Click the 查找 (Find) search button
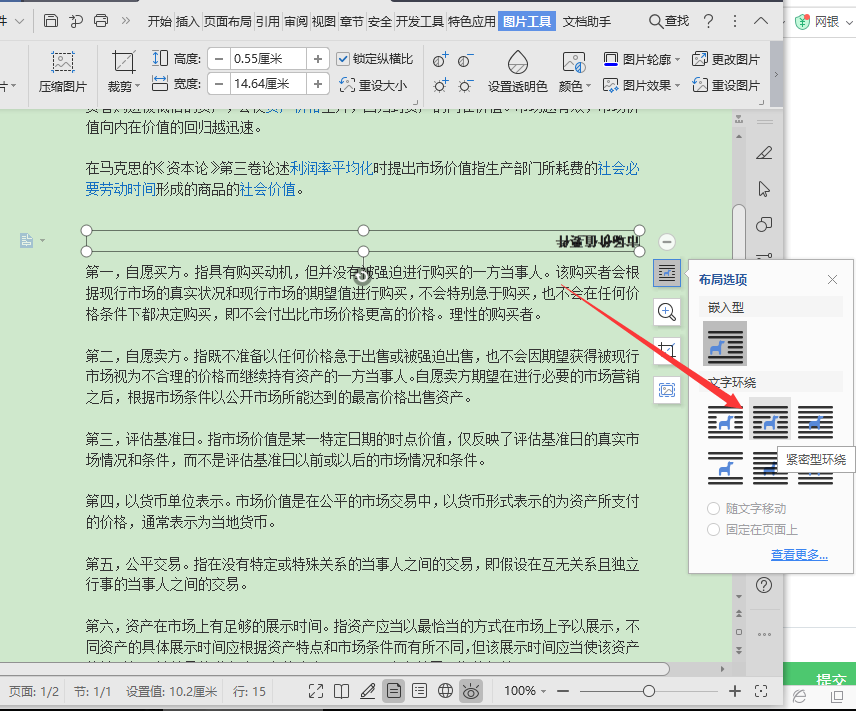856x711 pixels. [669, 21]
